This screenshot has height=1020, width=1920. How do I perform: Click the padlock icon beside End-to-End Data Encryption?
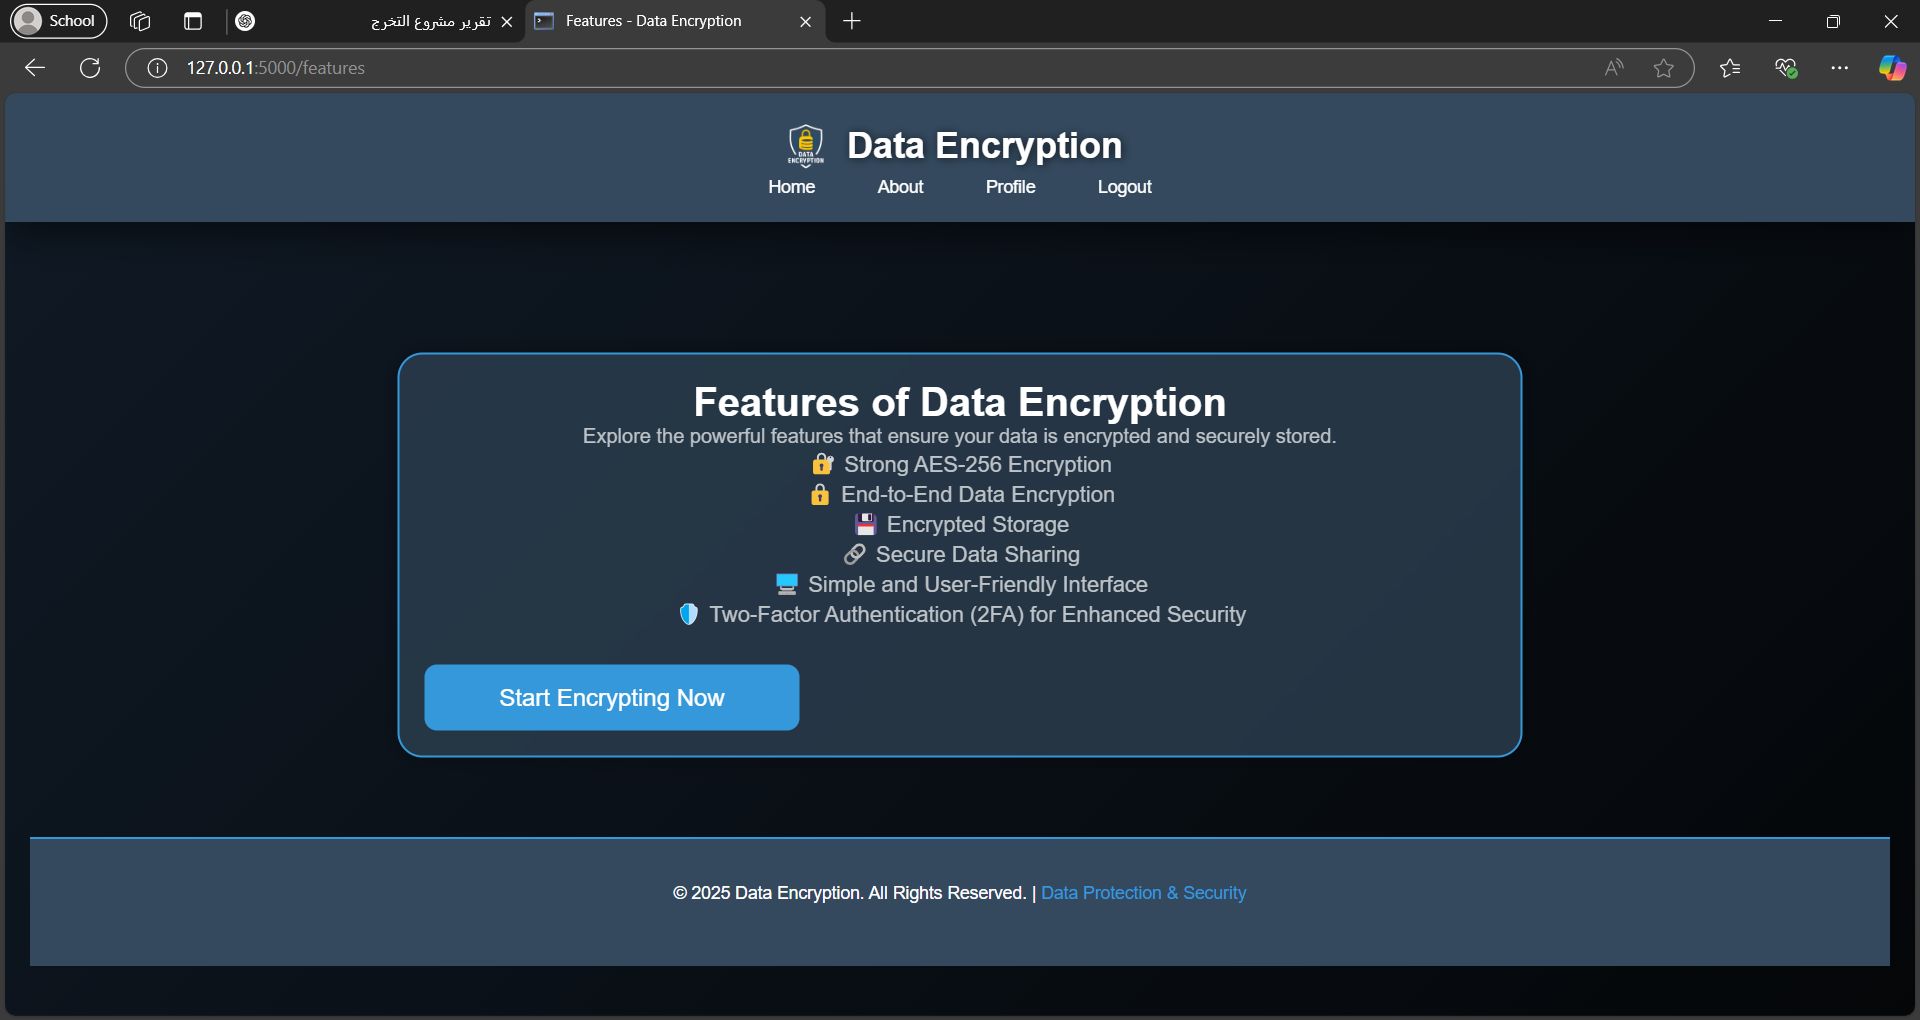pos(820,495)
